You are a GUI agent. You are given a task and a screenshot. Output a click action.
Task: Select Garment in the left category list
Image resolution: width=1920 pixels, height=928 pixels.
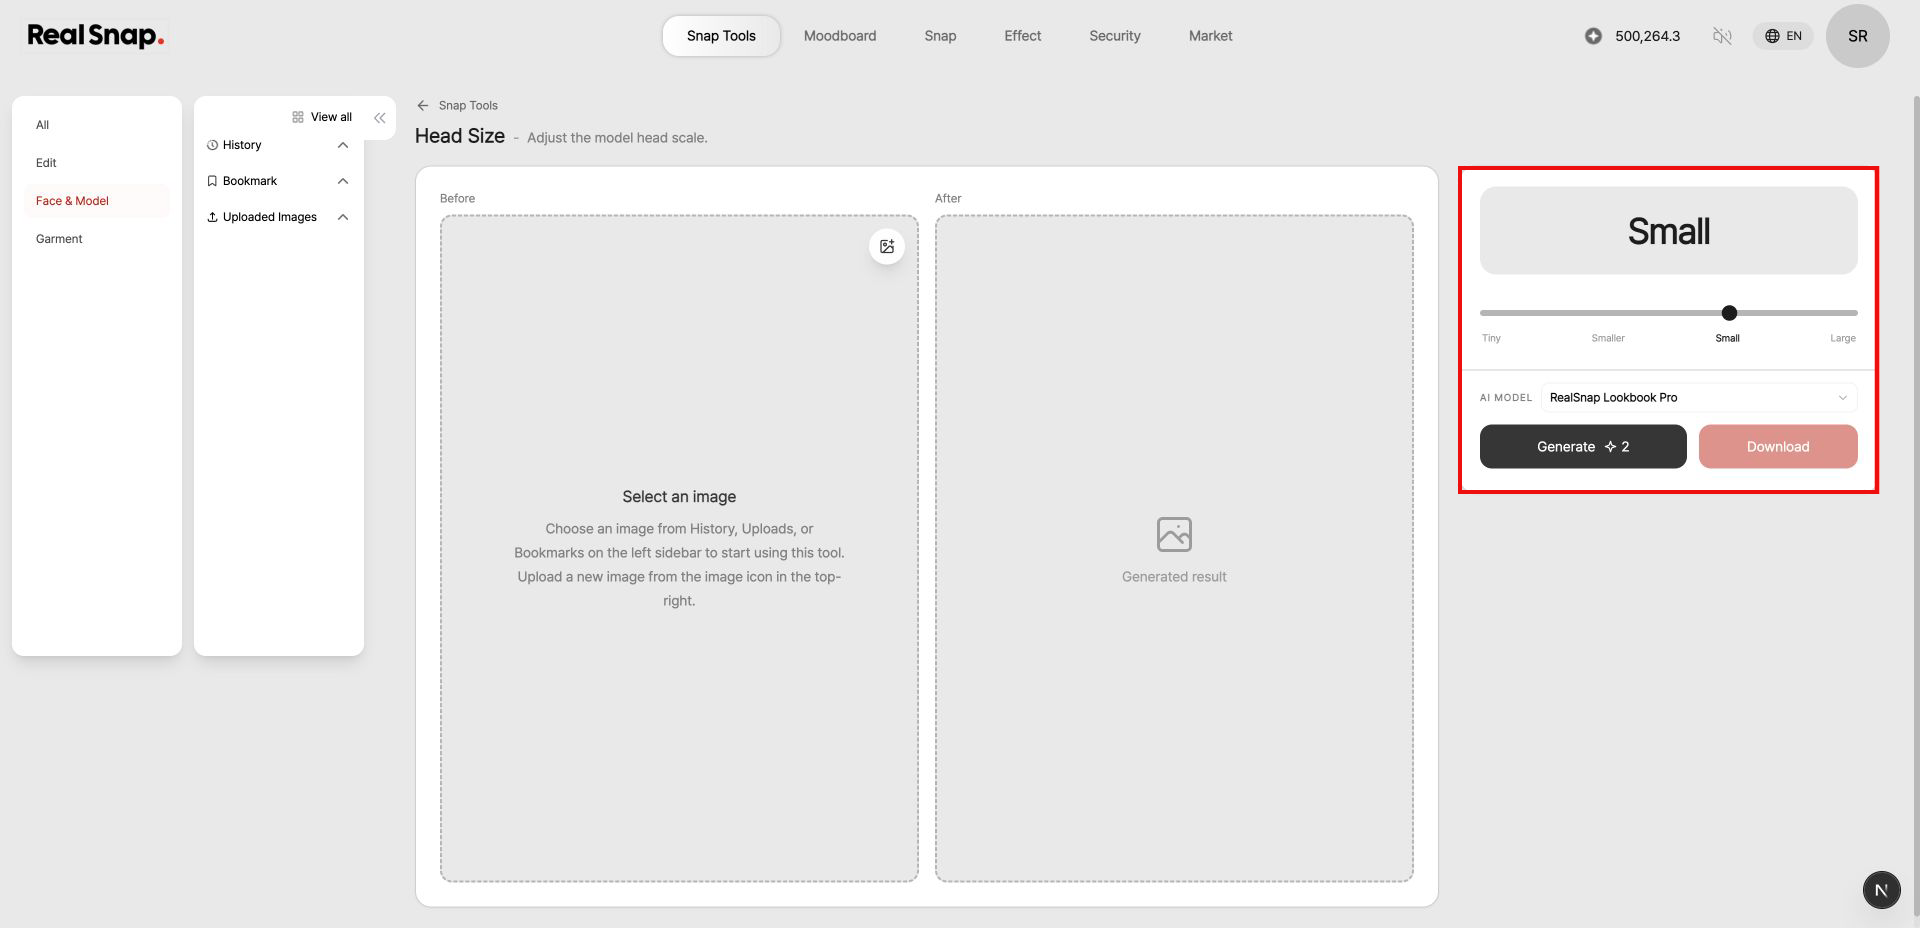click(x=59, y=239)
